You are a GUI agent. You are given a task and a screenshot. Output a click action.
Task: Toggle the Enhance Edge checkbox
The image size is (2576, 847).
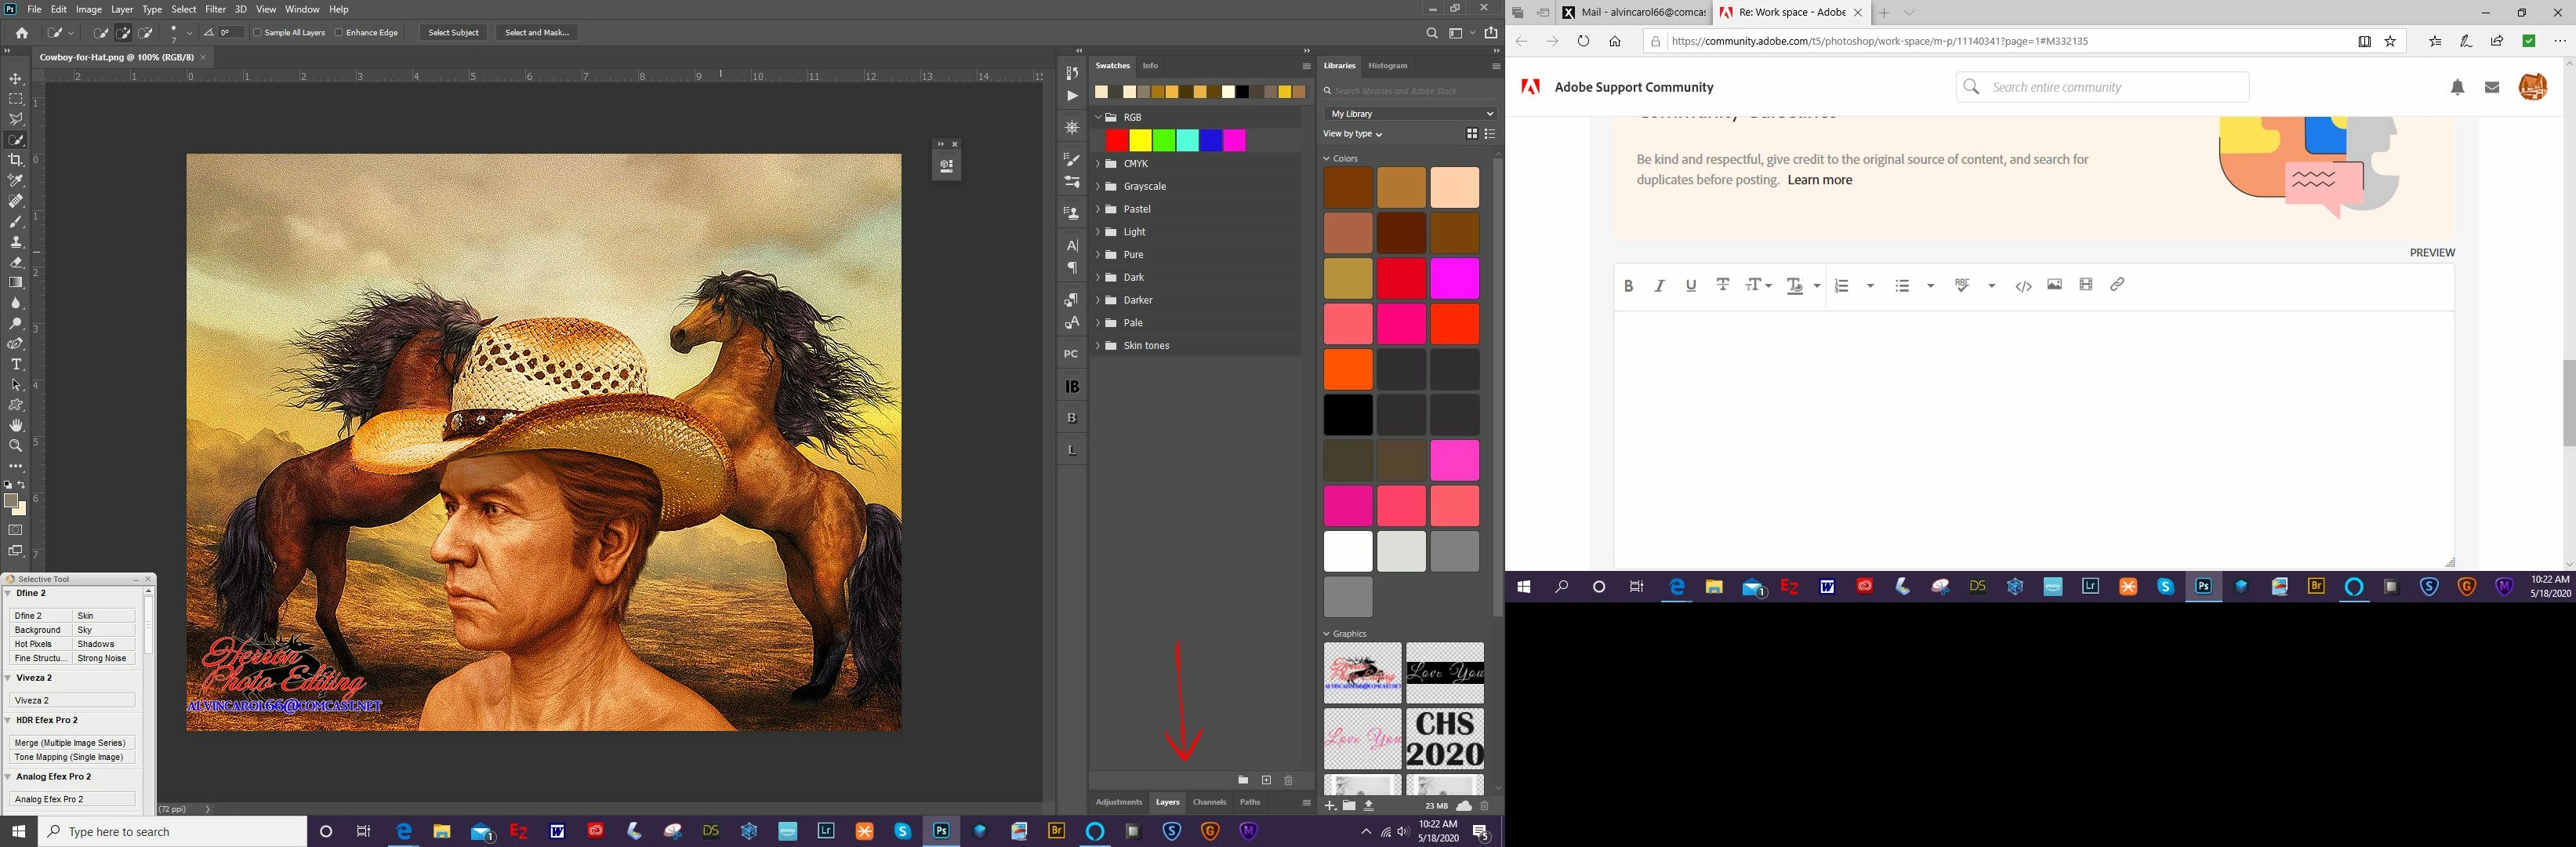click(x=339, y=33)
